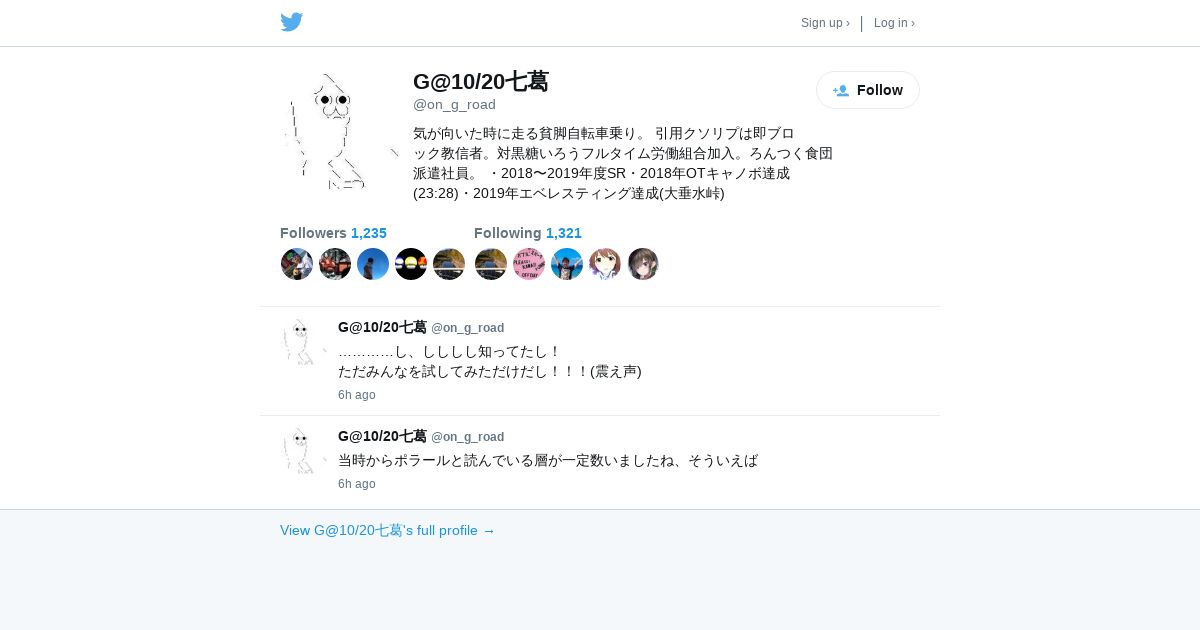This screenshot has height=630, width=1200.
Task: Select the fifth follower avatar icon
Action: coord(449,264)
